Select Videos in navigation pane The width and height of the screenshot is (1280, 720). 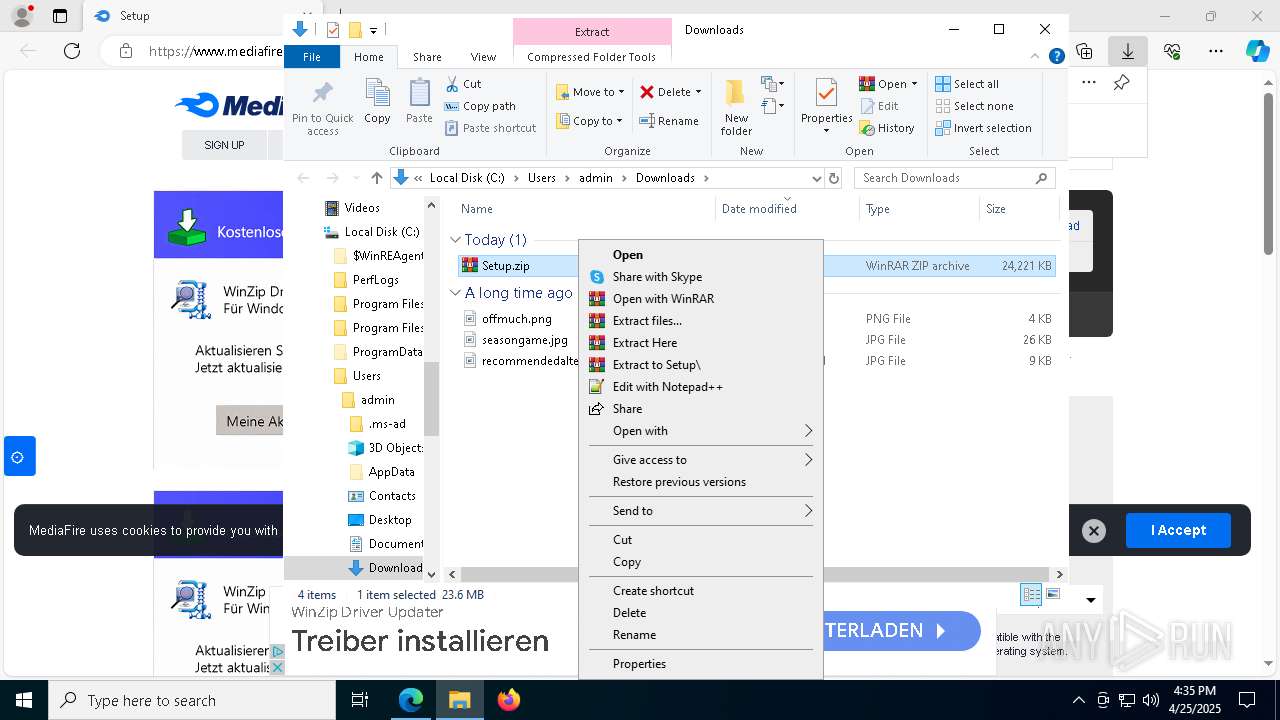click(362, 208)
